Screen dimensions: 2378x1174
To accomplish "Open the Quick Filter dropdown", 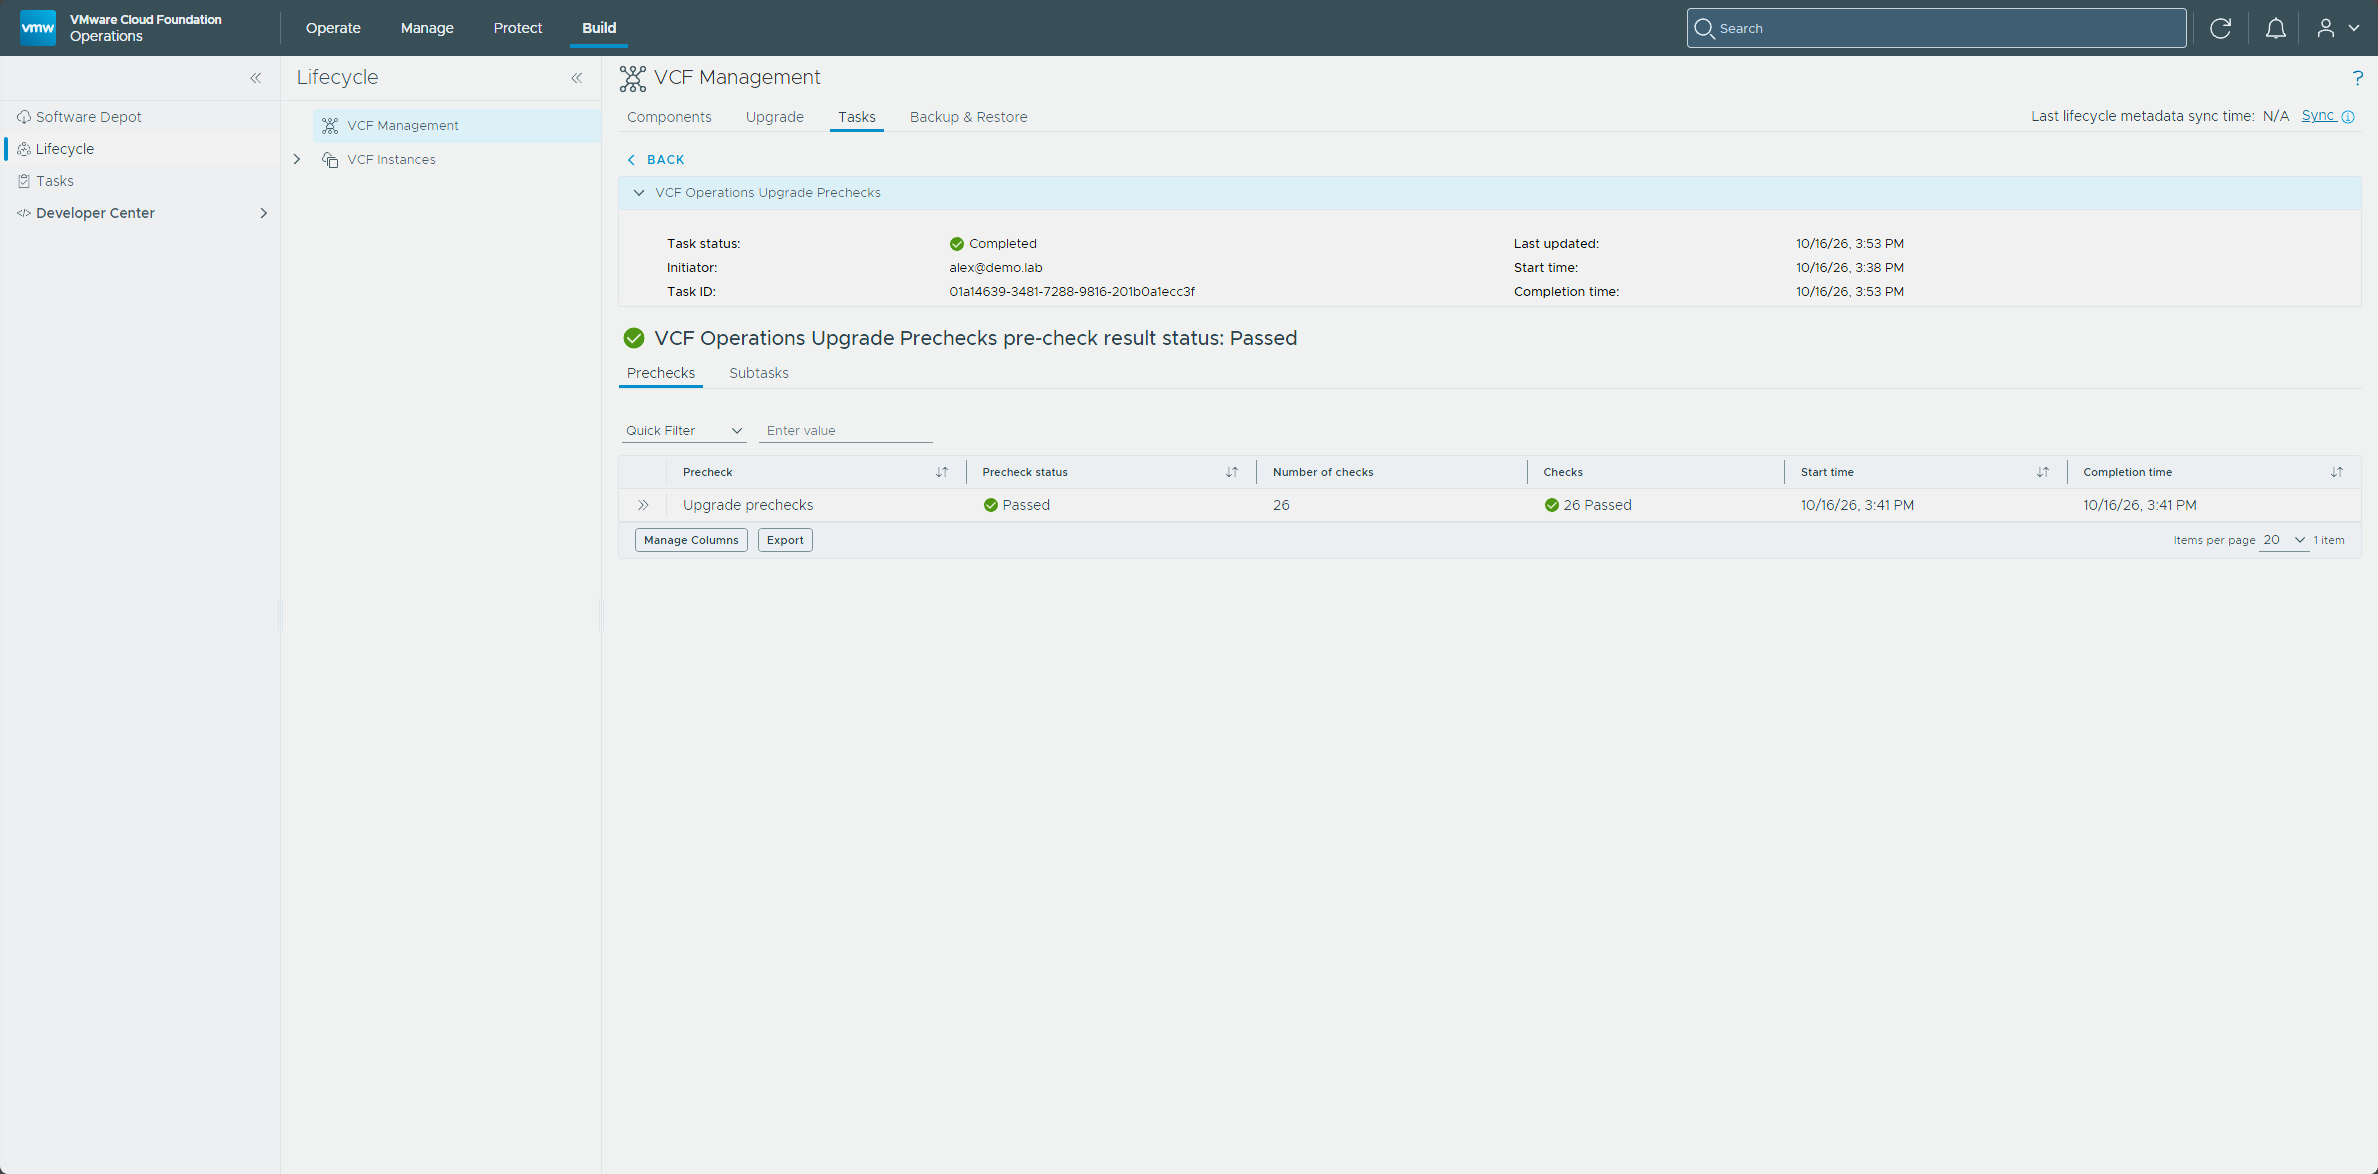I will tap(683, 431).
